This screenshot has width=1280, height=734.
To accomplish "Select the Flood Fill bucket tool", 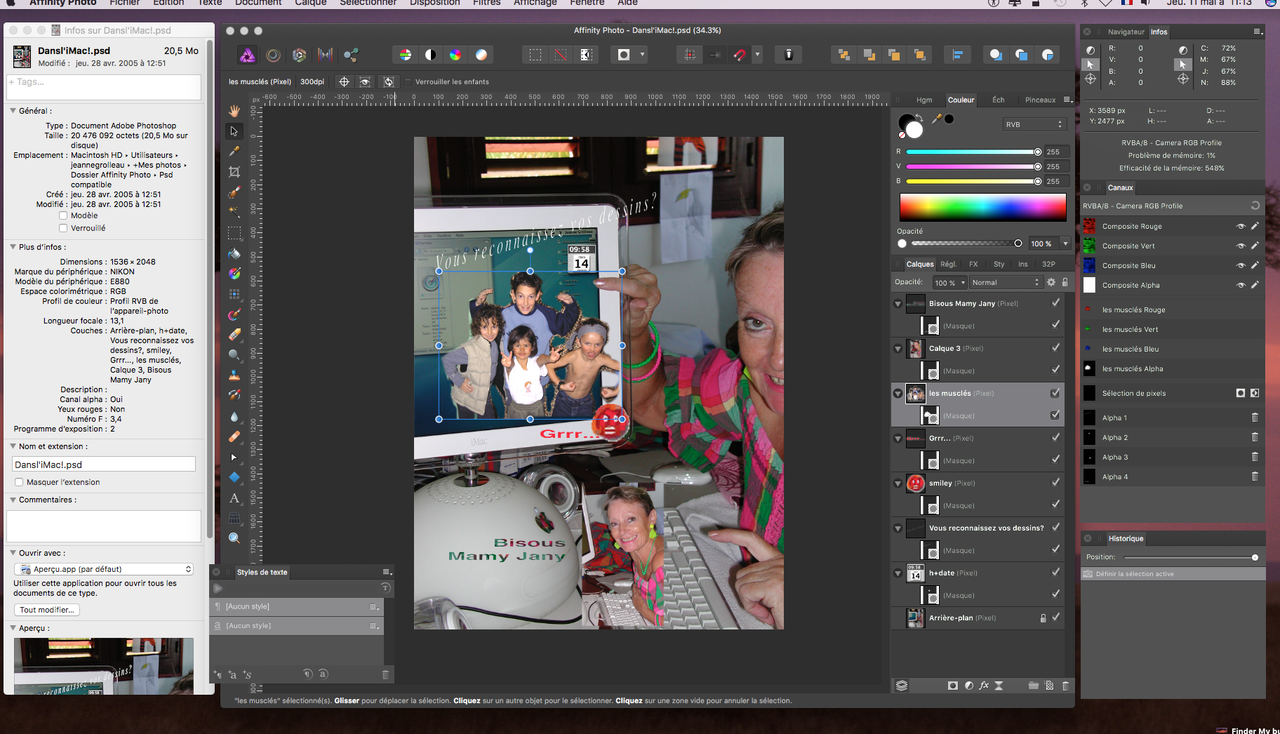I will 234,254.
